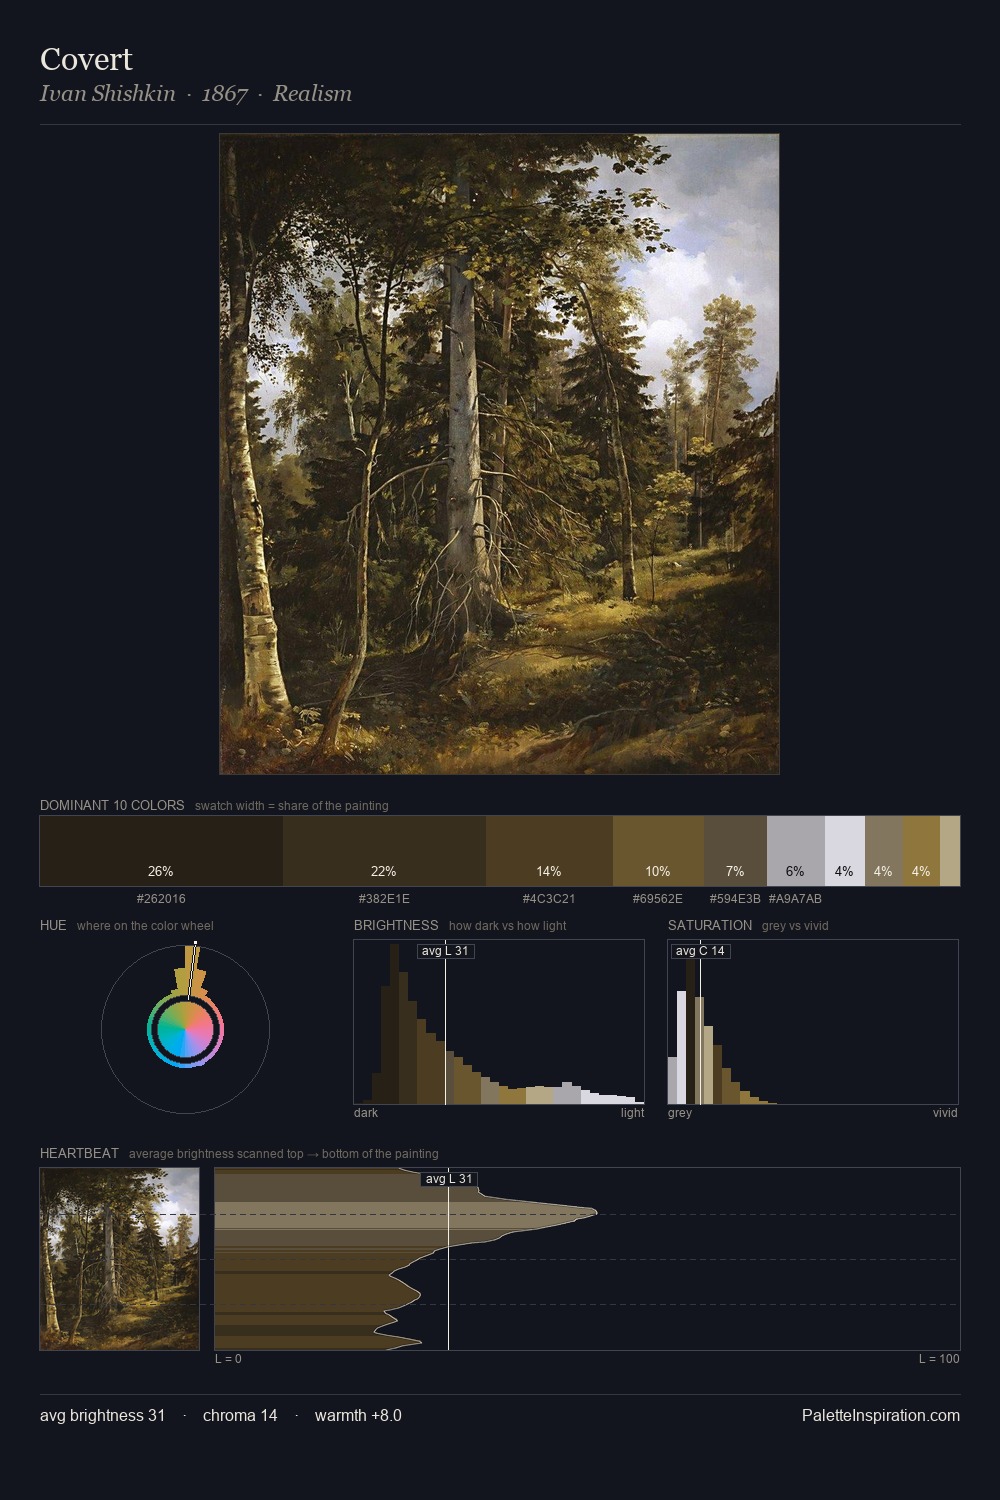This screenshot has width=1000, height=1500.
Task: Click the 'HEARTBEAT' section heading
Action: (x=79, y=1153)
